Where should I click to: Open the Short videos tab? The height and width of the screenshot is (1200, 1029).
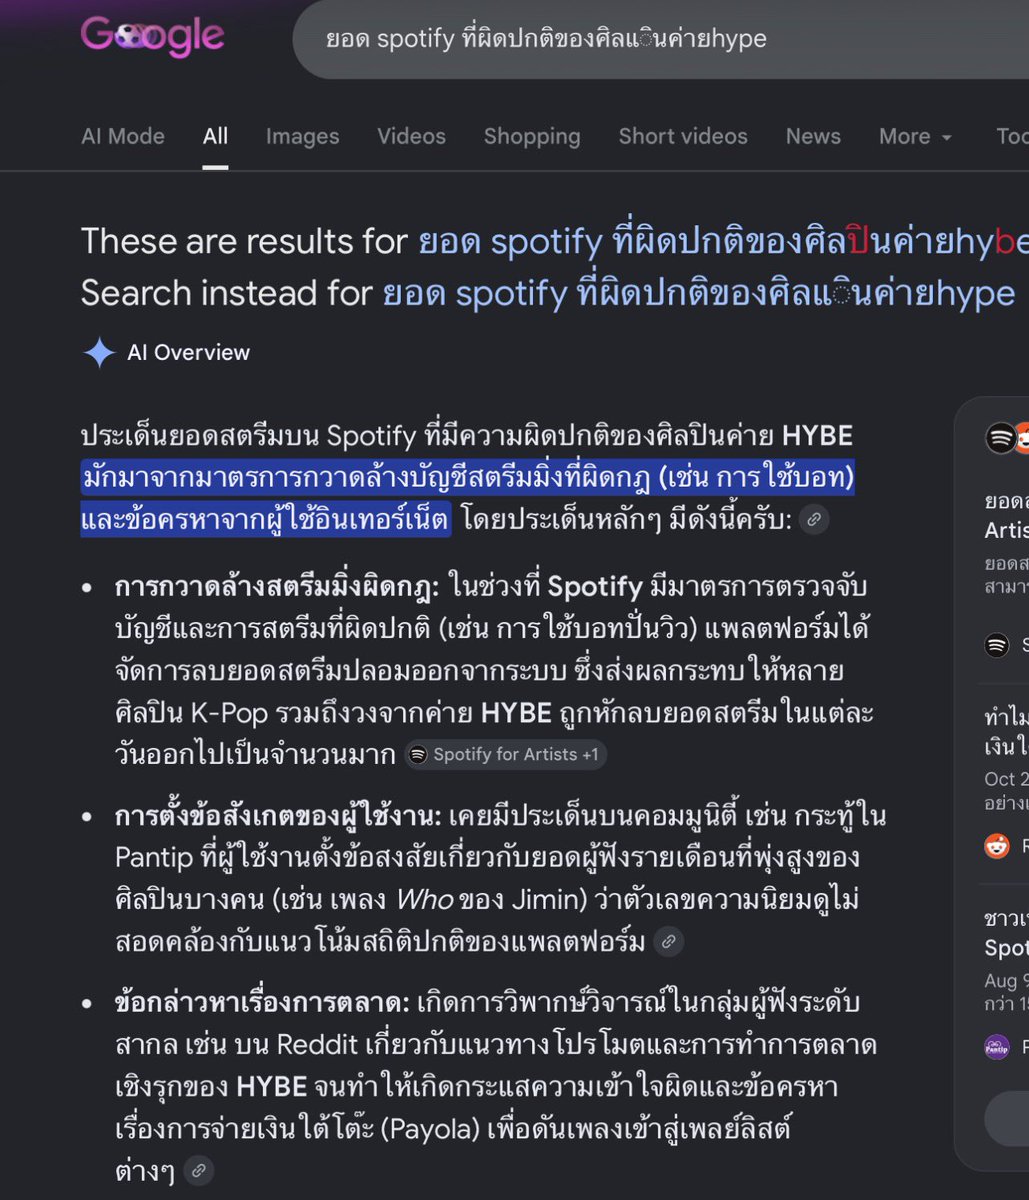coord(683,136)
